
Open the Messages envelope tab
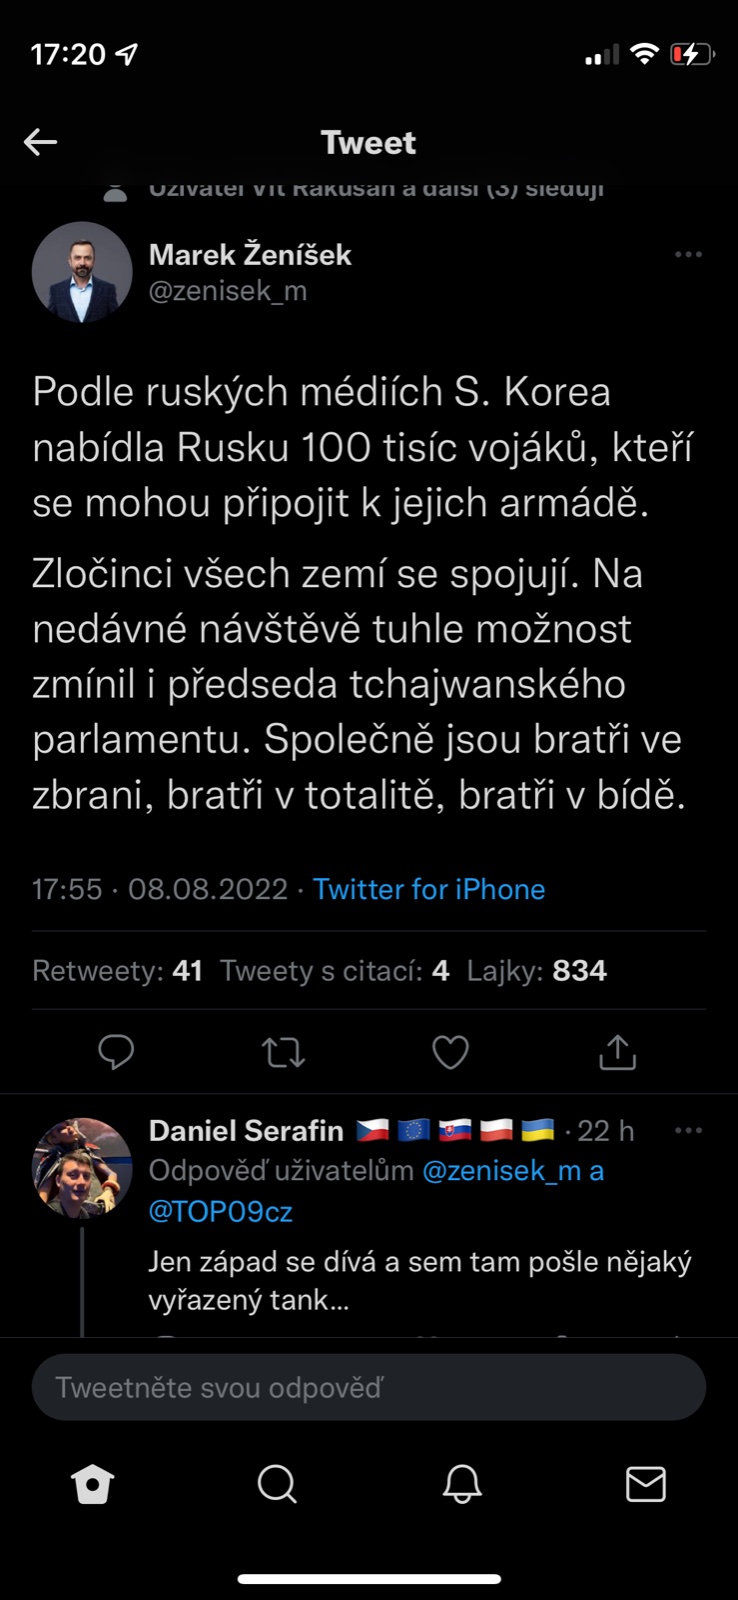(x=645, y=1485)
